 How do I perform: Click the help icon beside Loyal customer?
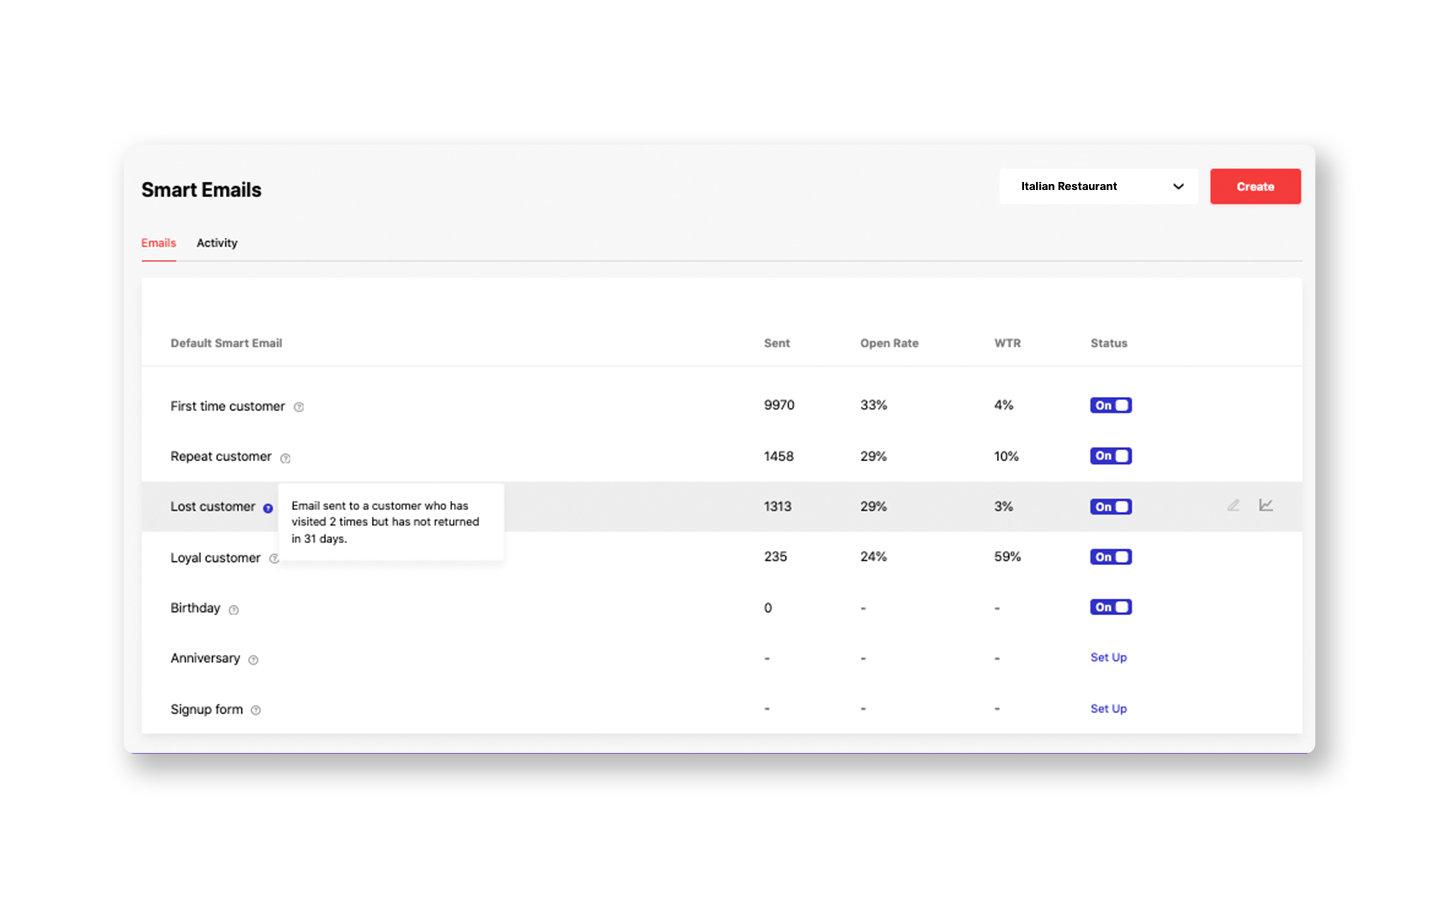[x=274, y=559]
